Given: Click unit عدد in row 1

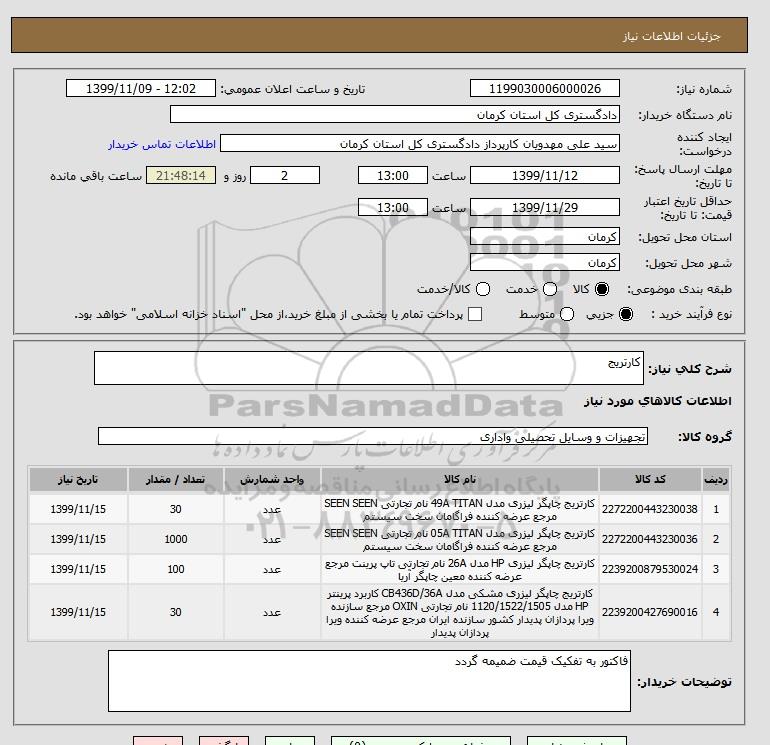Looking at the screenshot, I should tap(272, 510).
